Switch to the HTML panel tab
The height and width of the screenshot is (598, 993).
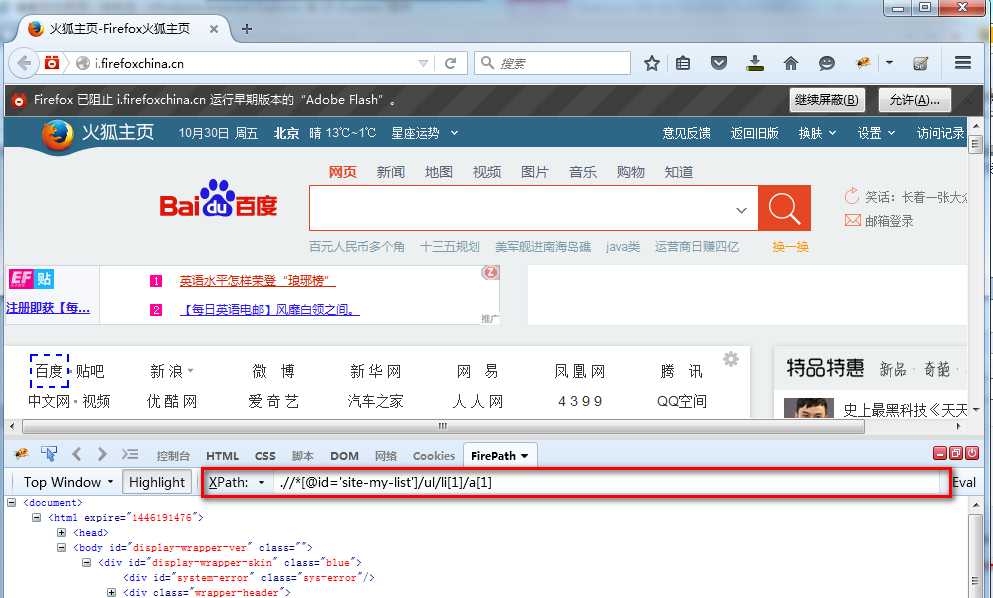(x=222, y=455)
